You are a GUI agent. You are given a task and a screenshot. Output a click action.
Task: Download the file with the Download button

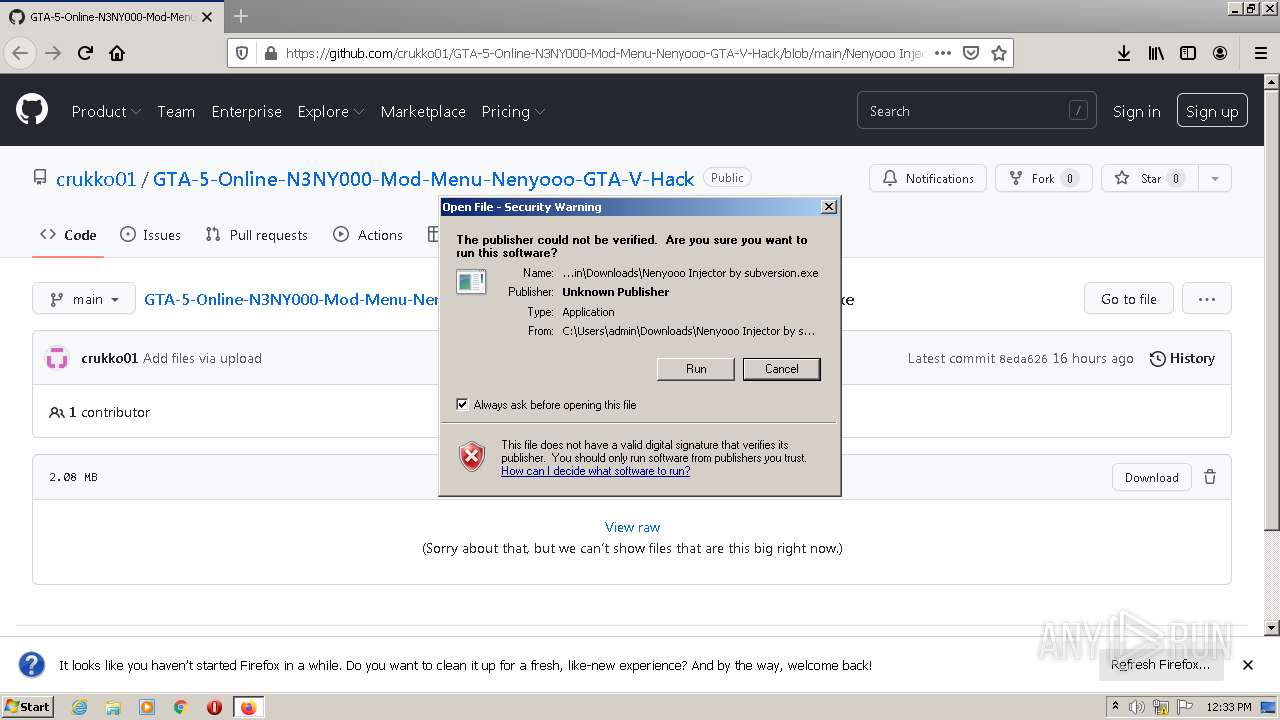1152,477
